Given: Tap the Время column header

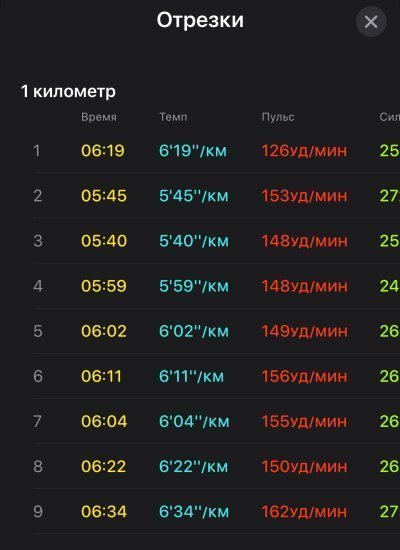Looking at the screenshot, I should [x=99, y=117].
